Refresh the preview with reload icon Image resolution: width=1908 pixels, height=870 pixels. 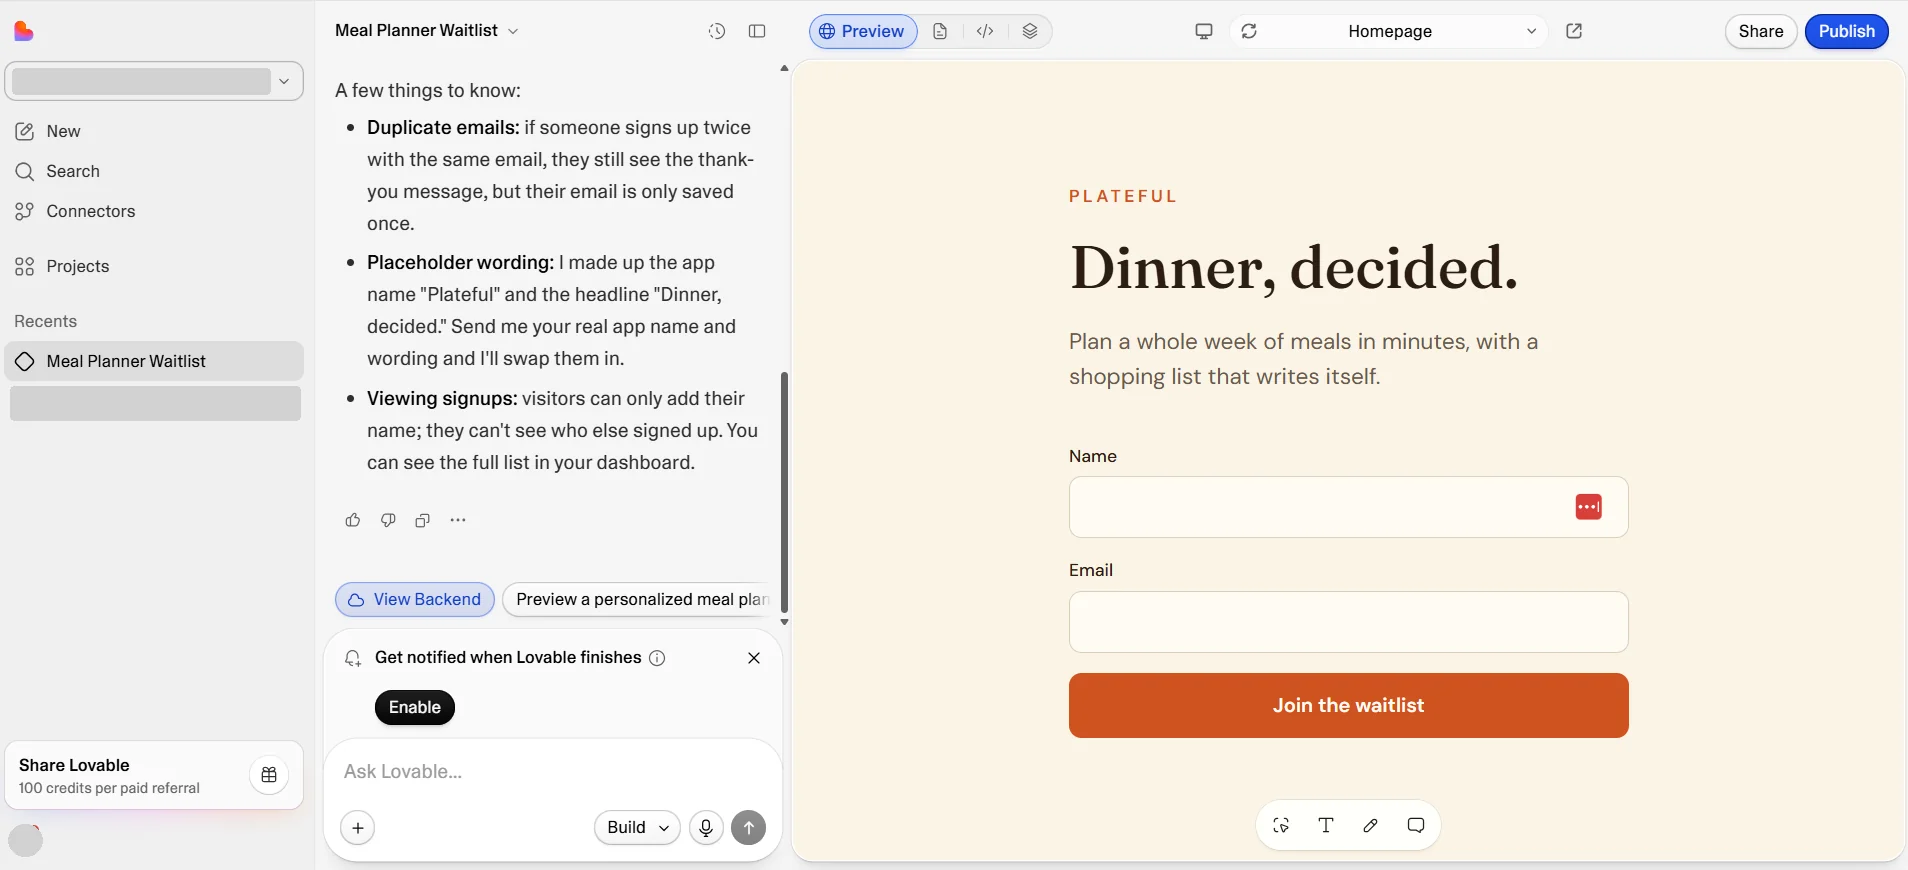click(x=1249, y=31)
